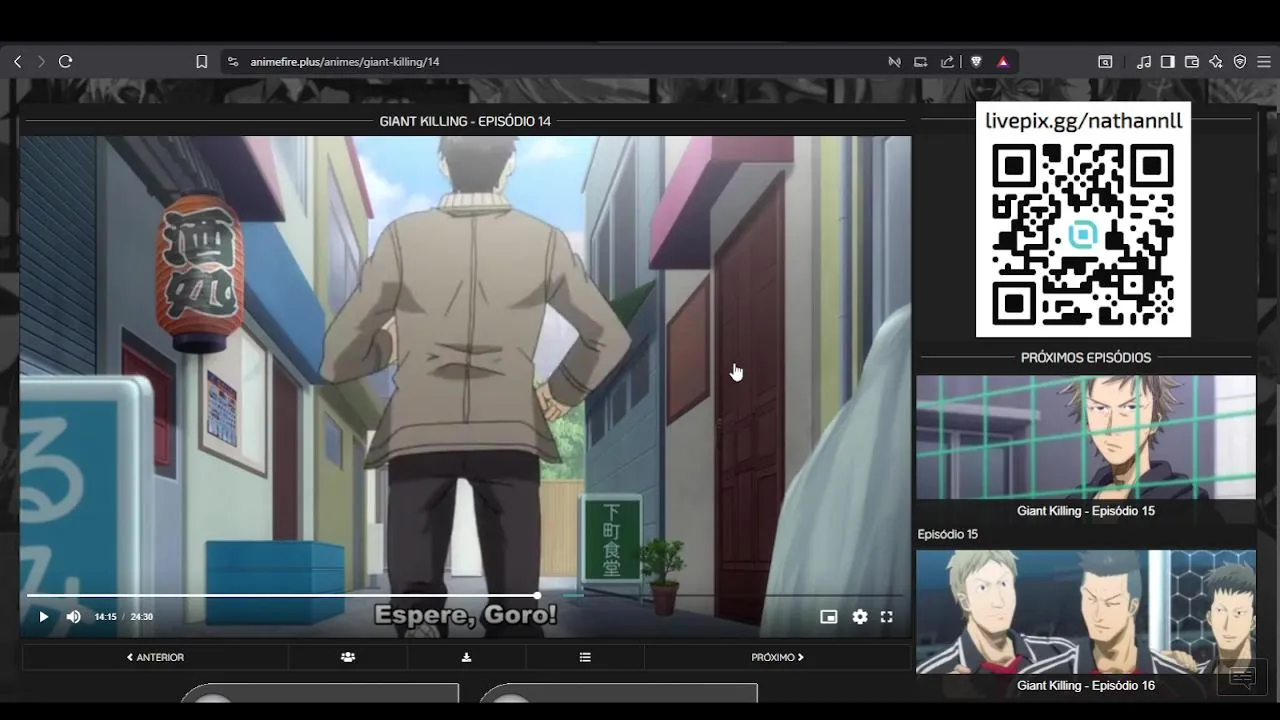
Task: Click 'Giant Killing - Episódio 16' title link
Action: tap(1086, 686)
